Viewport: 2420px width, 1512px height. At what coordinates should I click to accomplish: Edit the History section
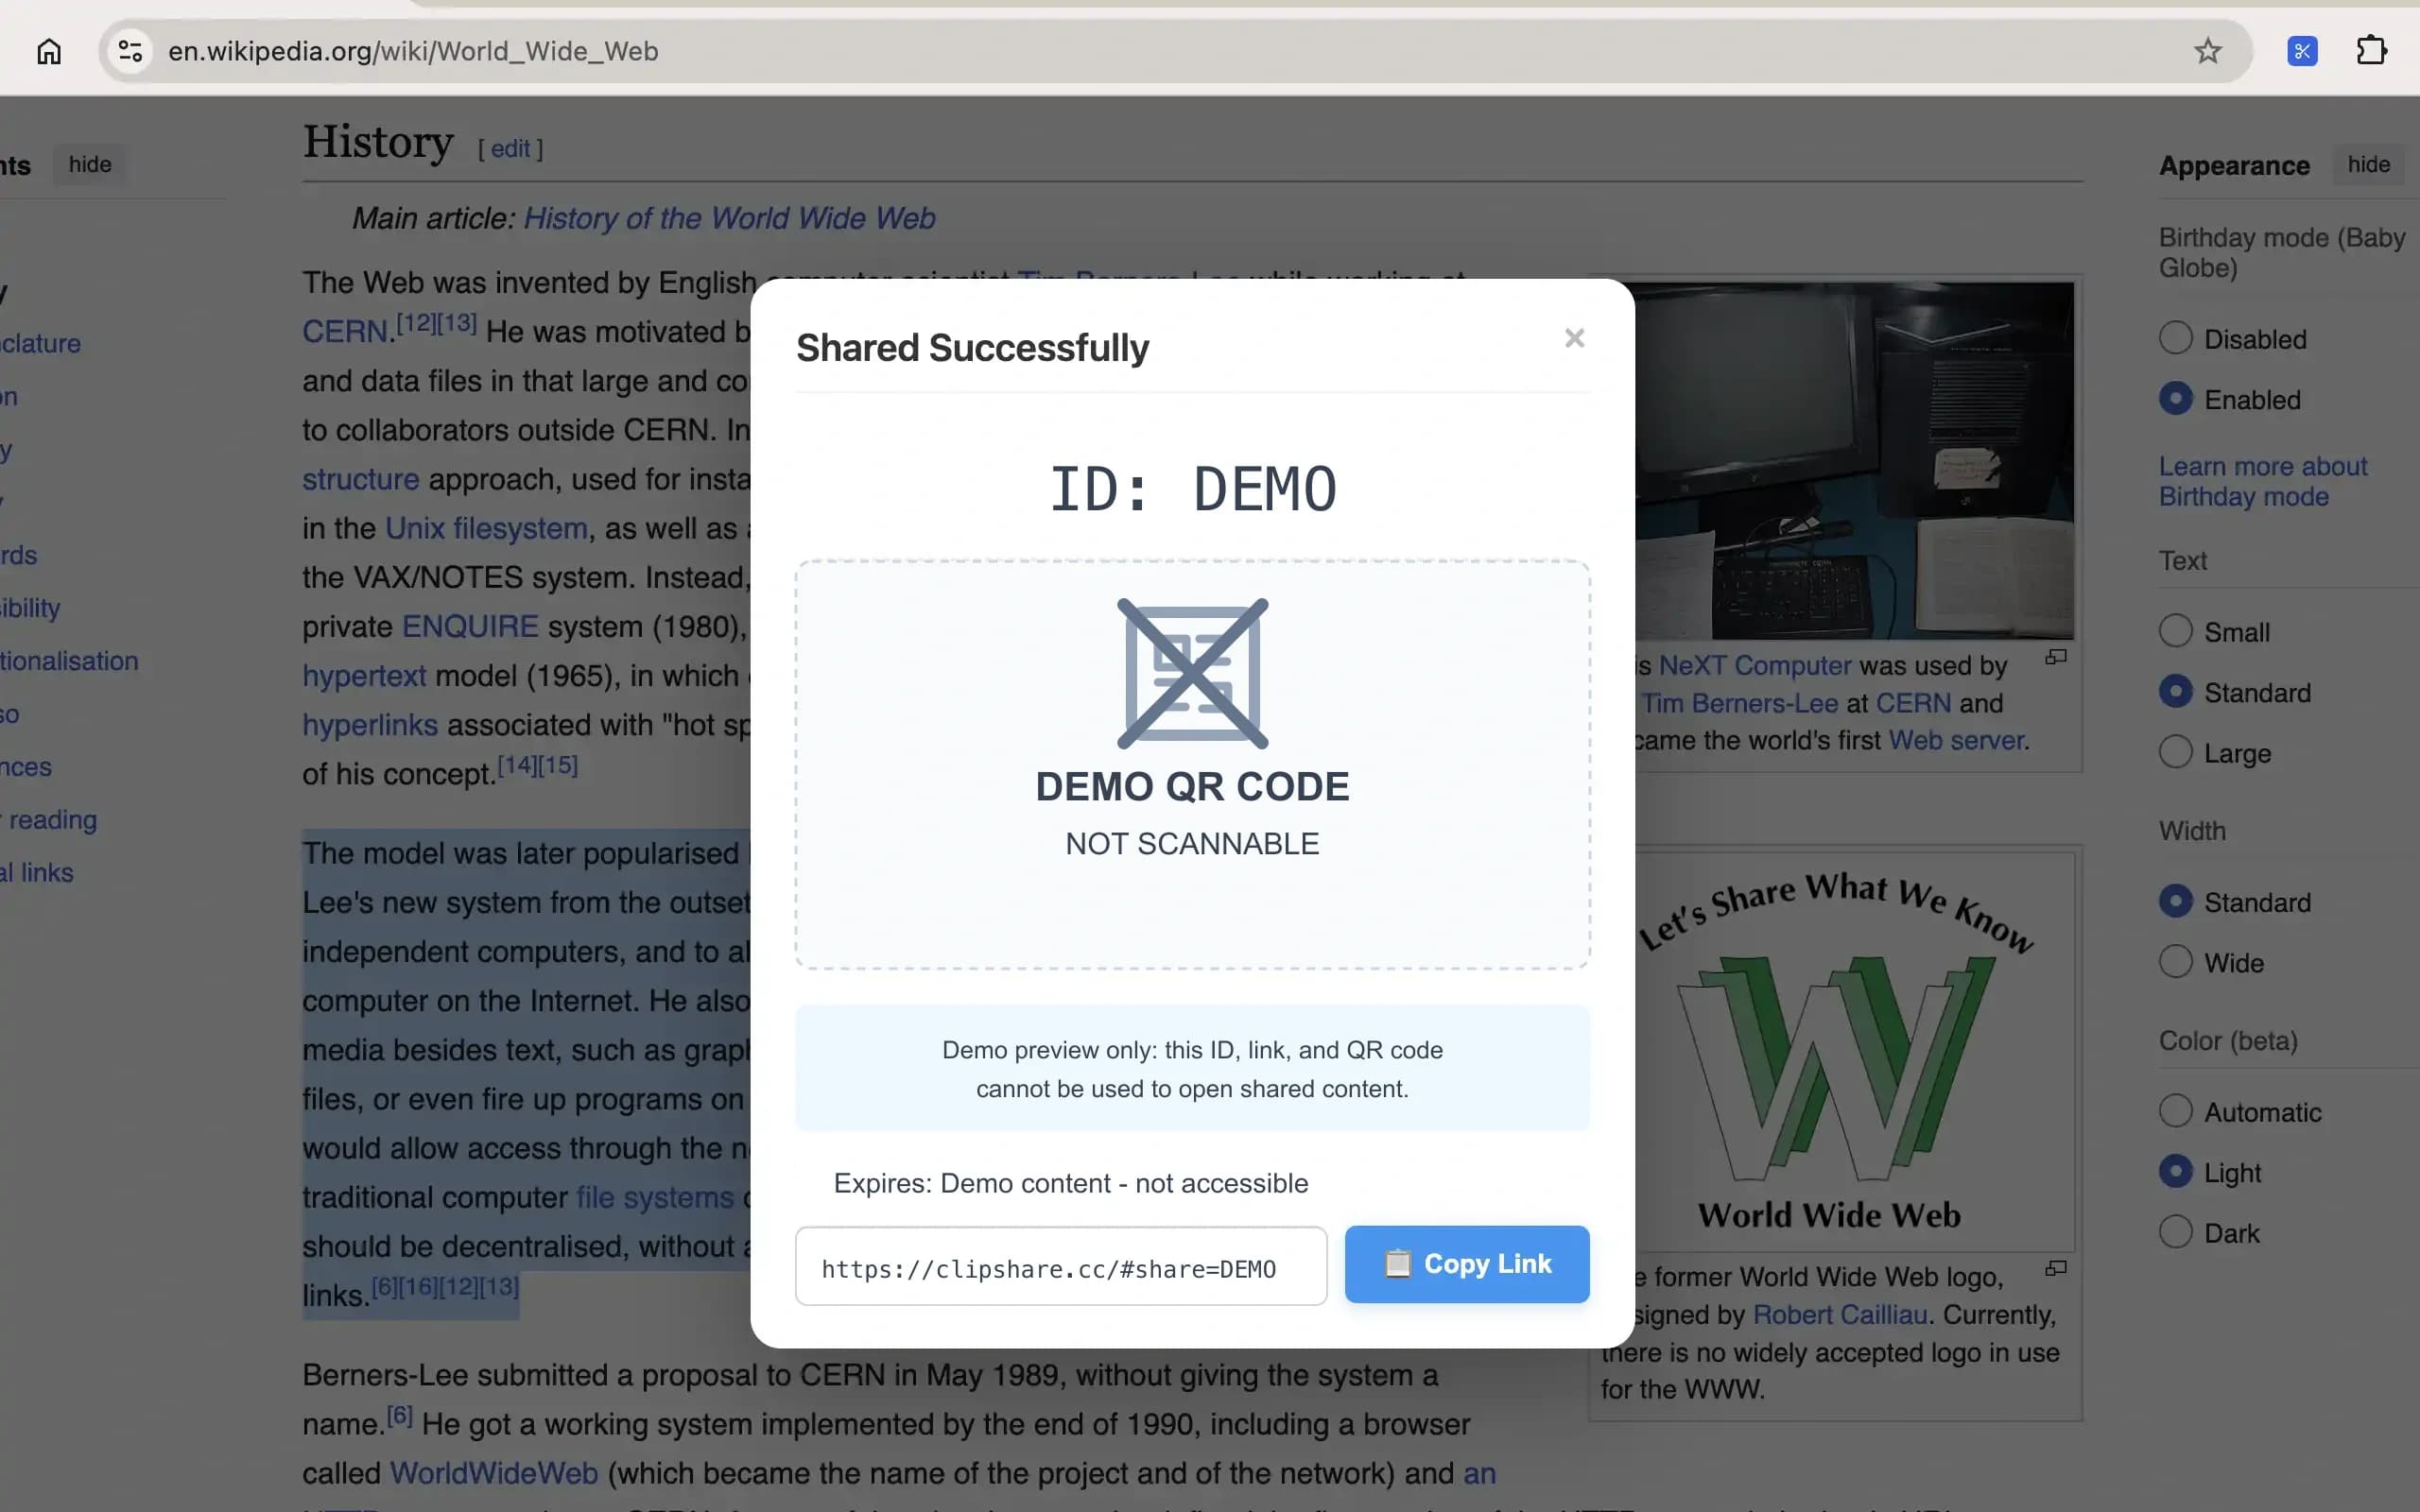point(510,149)
